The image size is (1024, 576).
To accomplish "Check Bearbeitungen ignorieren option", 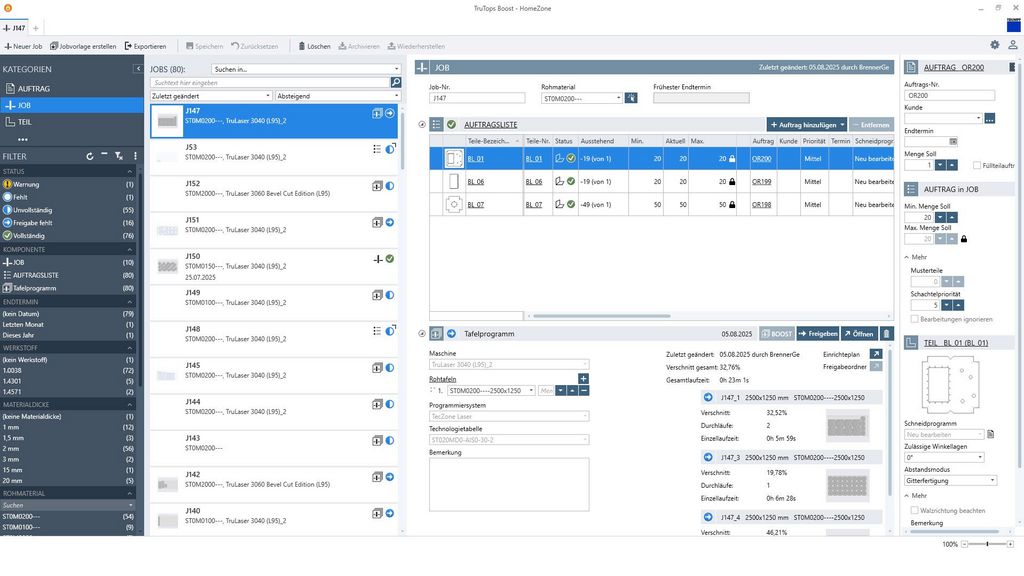I will pyautogui.click(x=915, y=319).
